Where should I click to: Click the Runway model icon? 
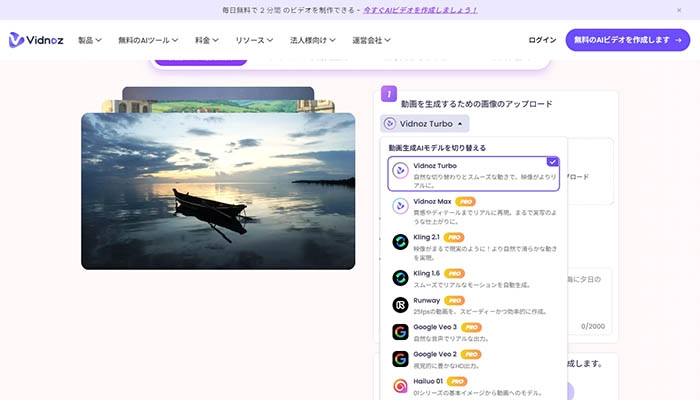click(x=400, y=305)
